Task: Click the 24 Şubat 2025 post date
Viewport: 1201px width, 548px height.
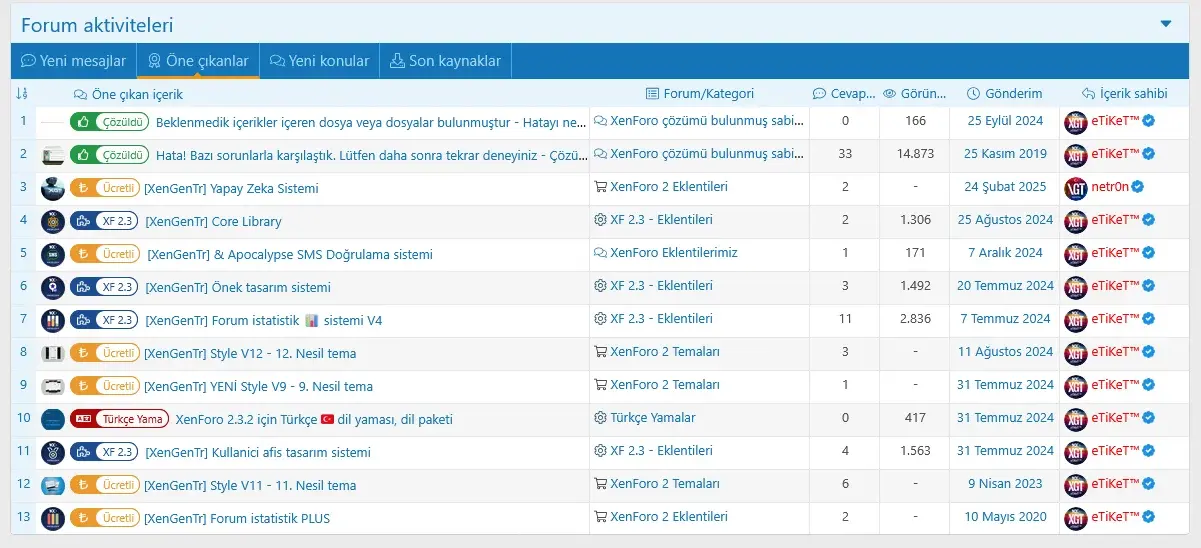Action: [x=1005, y=187]
